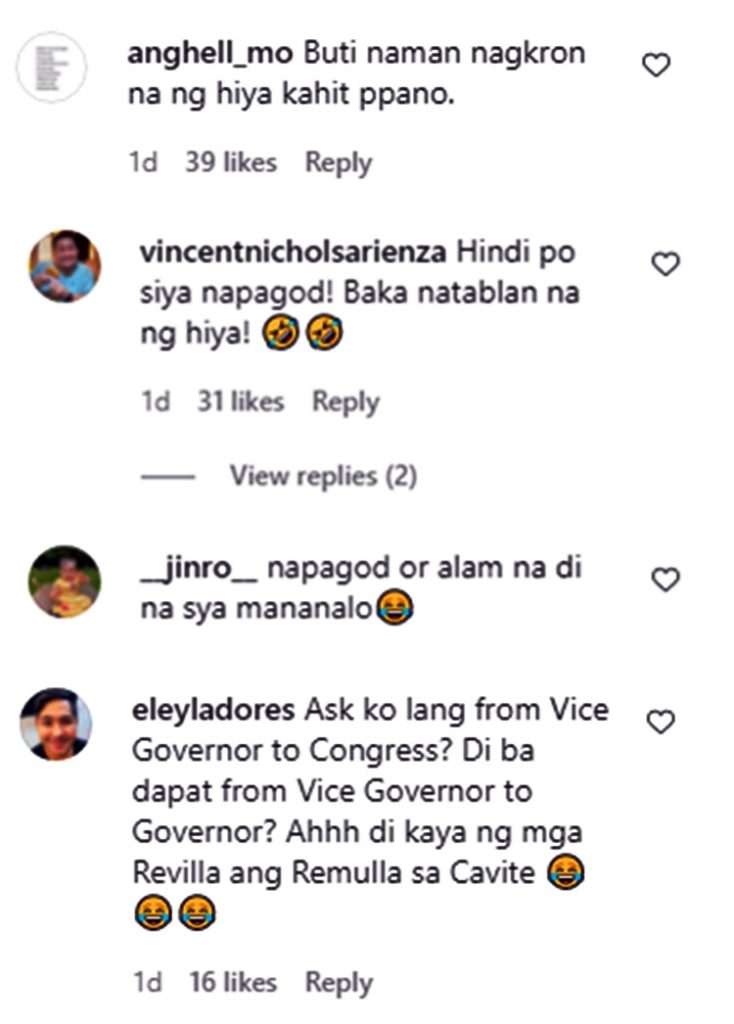Viewport: 734px width, 1024px height.
Task: Reply to anghell_mo's comment
Action: tap(338, 163)
